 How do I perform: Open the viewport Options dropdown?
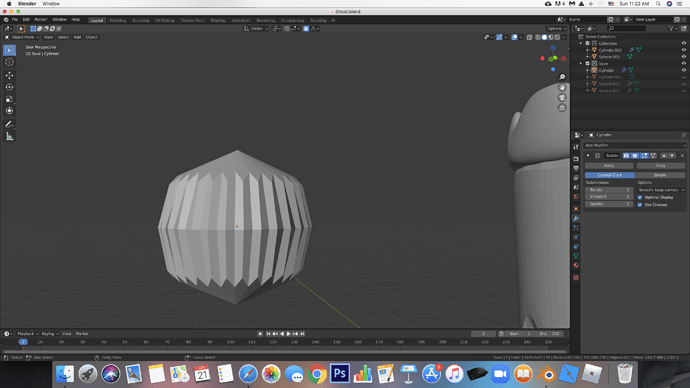click(x=556, y=29)
